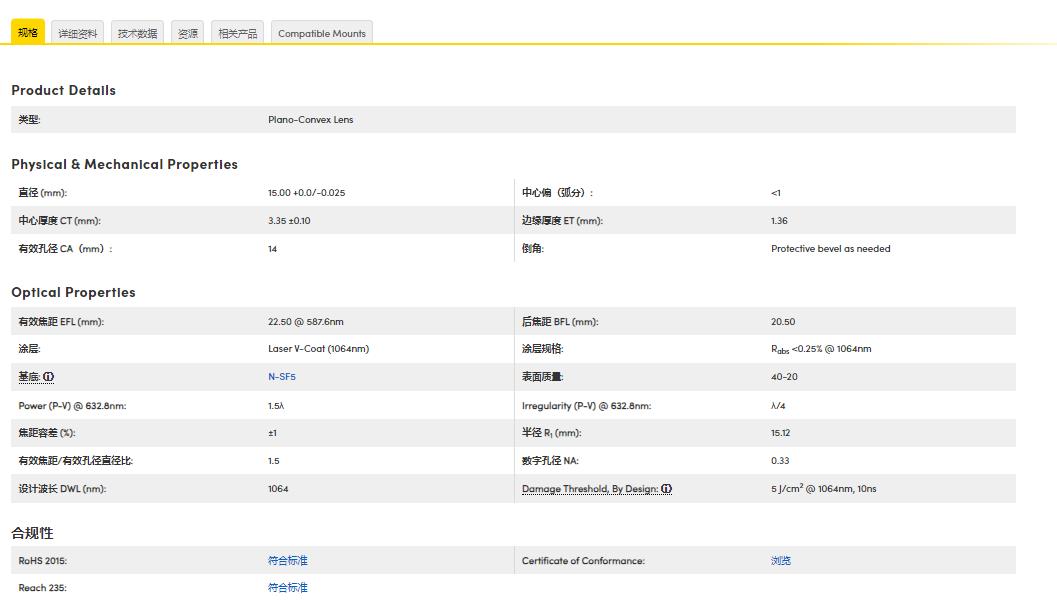Select the currently active 规格 tab
Viewport: 1057px width, 607px height.
pyautogui.click(x=25, y=32)
